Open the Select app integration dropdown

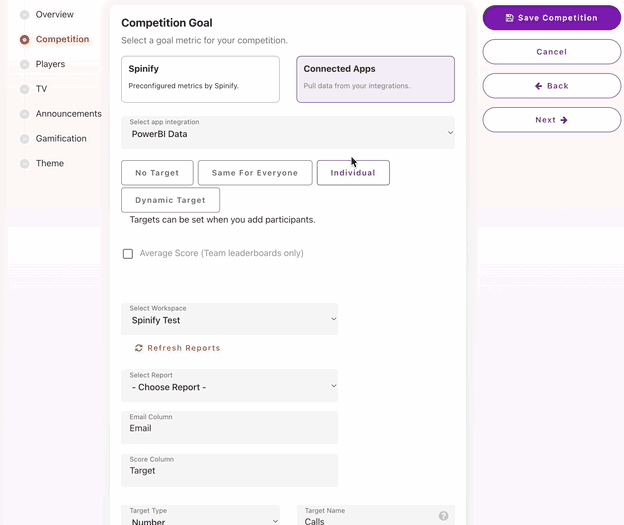click(288, 133)
